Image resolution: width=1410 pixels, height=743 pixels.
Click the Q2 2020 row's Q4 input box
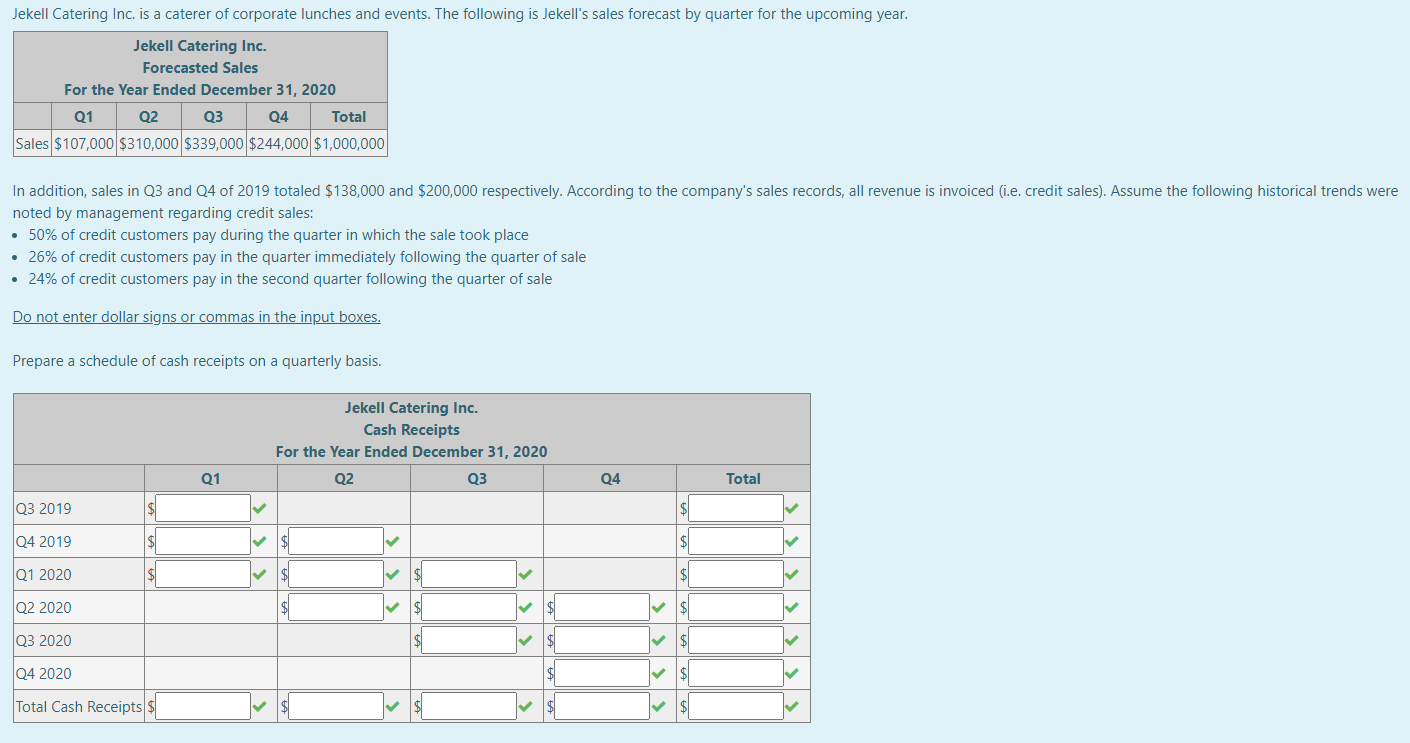[x=602, y=607]
